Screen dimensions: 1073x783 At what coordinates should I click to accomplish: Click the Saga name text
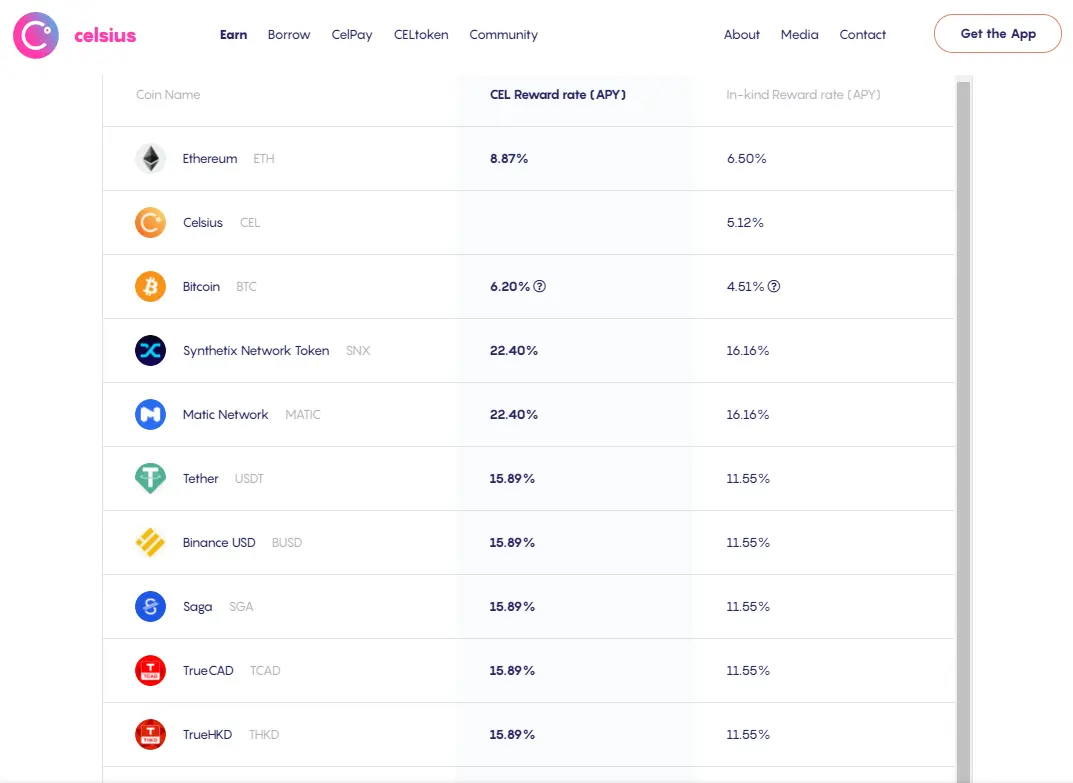(197, 607)
